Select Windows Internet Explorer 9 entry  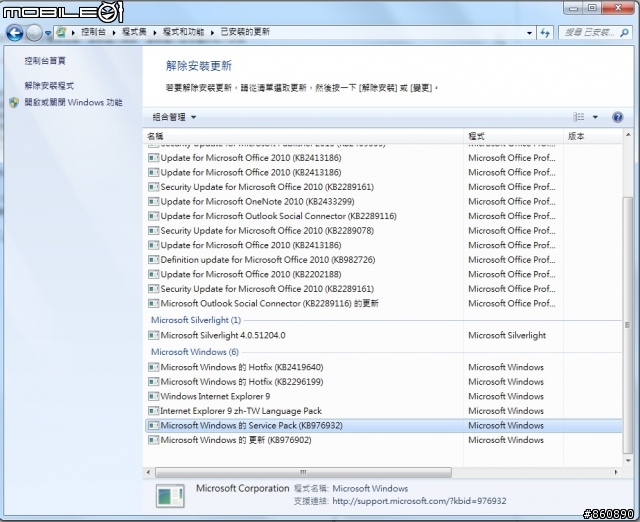[215, 396]
